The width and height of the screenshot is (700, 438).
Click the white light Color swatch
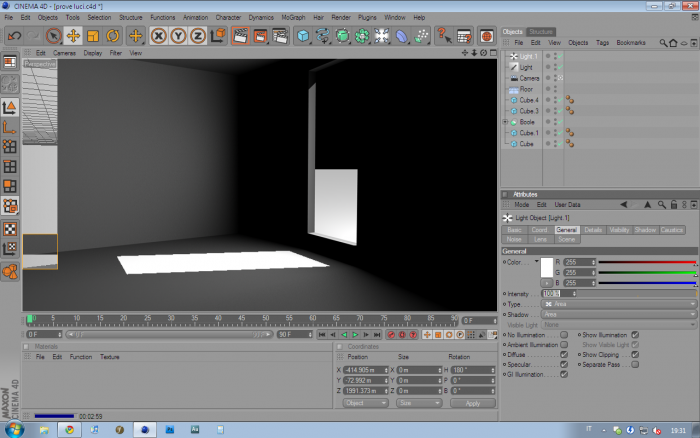point(547,267)
